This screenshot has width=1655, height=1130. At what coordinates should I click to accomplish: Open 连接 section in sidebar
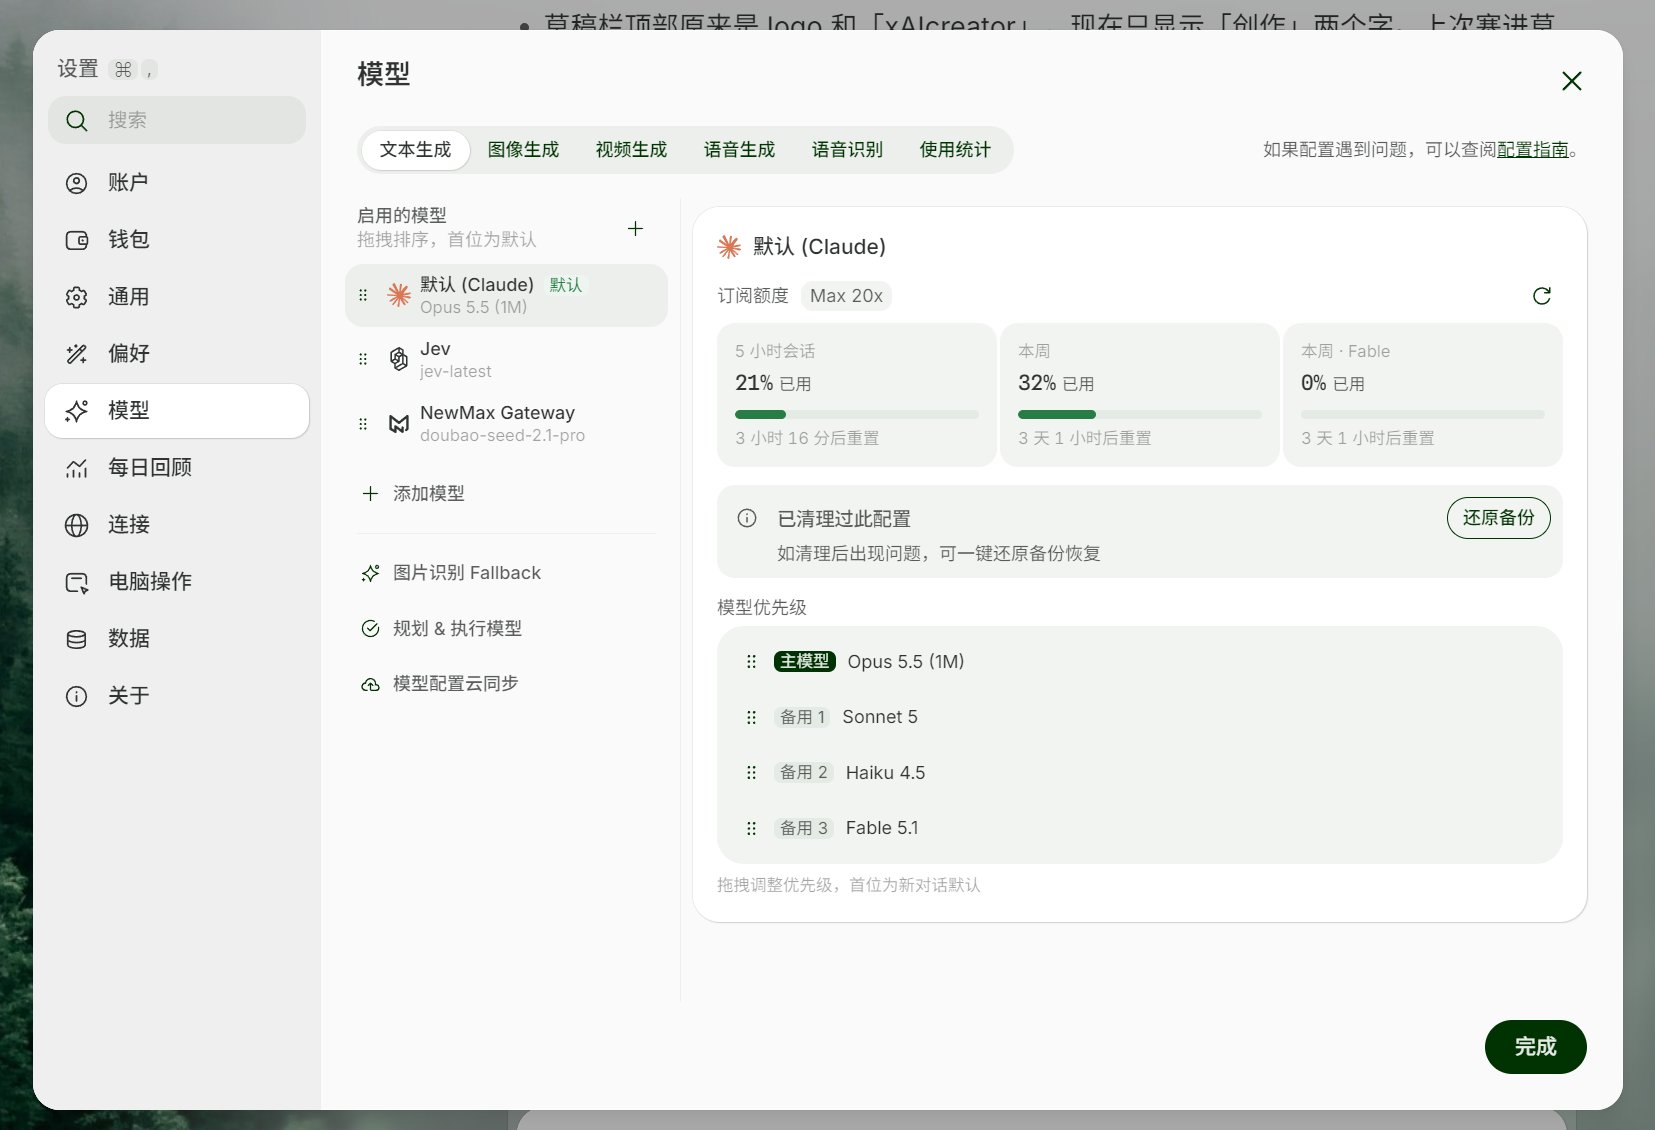[177, 525]
